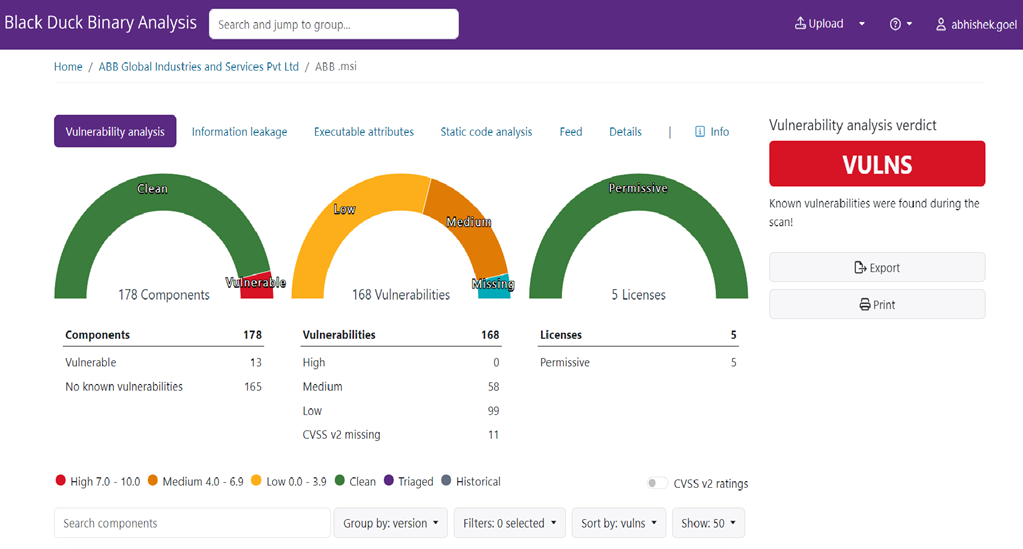The height and width of the screenshot is (549, 1023).
Task: Focus the Search components input field
Action: pos(192,523)
